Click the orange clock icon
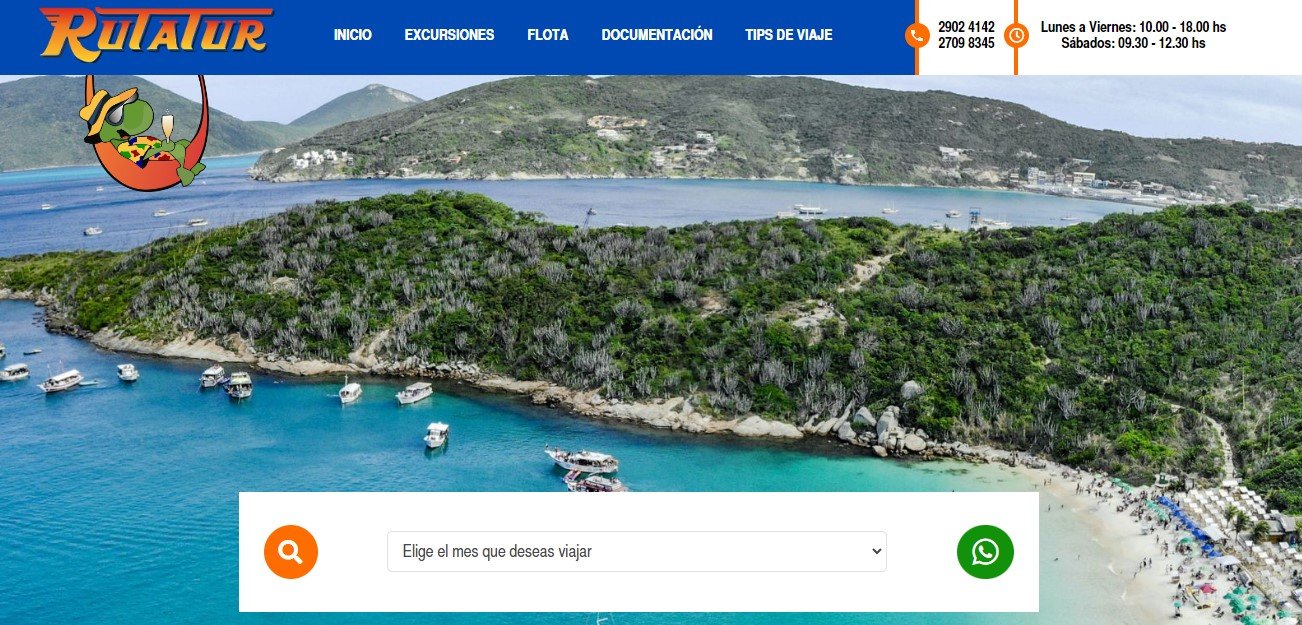 tap(1016, 36)
